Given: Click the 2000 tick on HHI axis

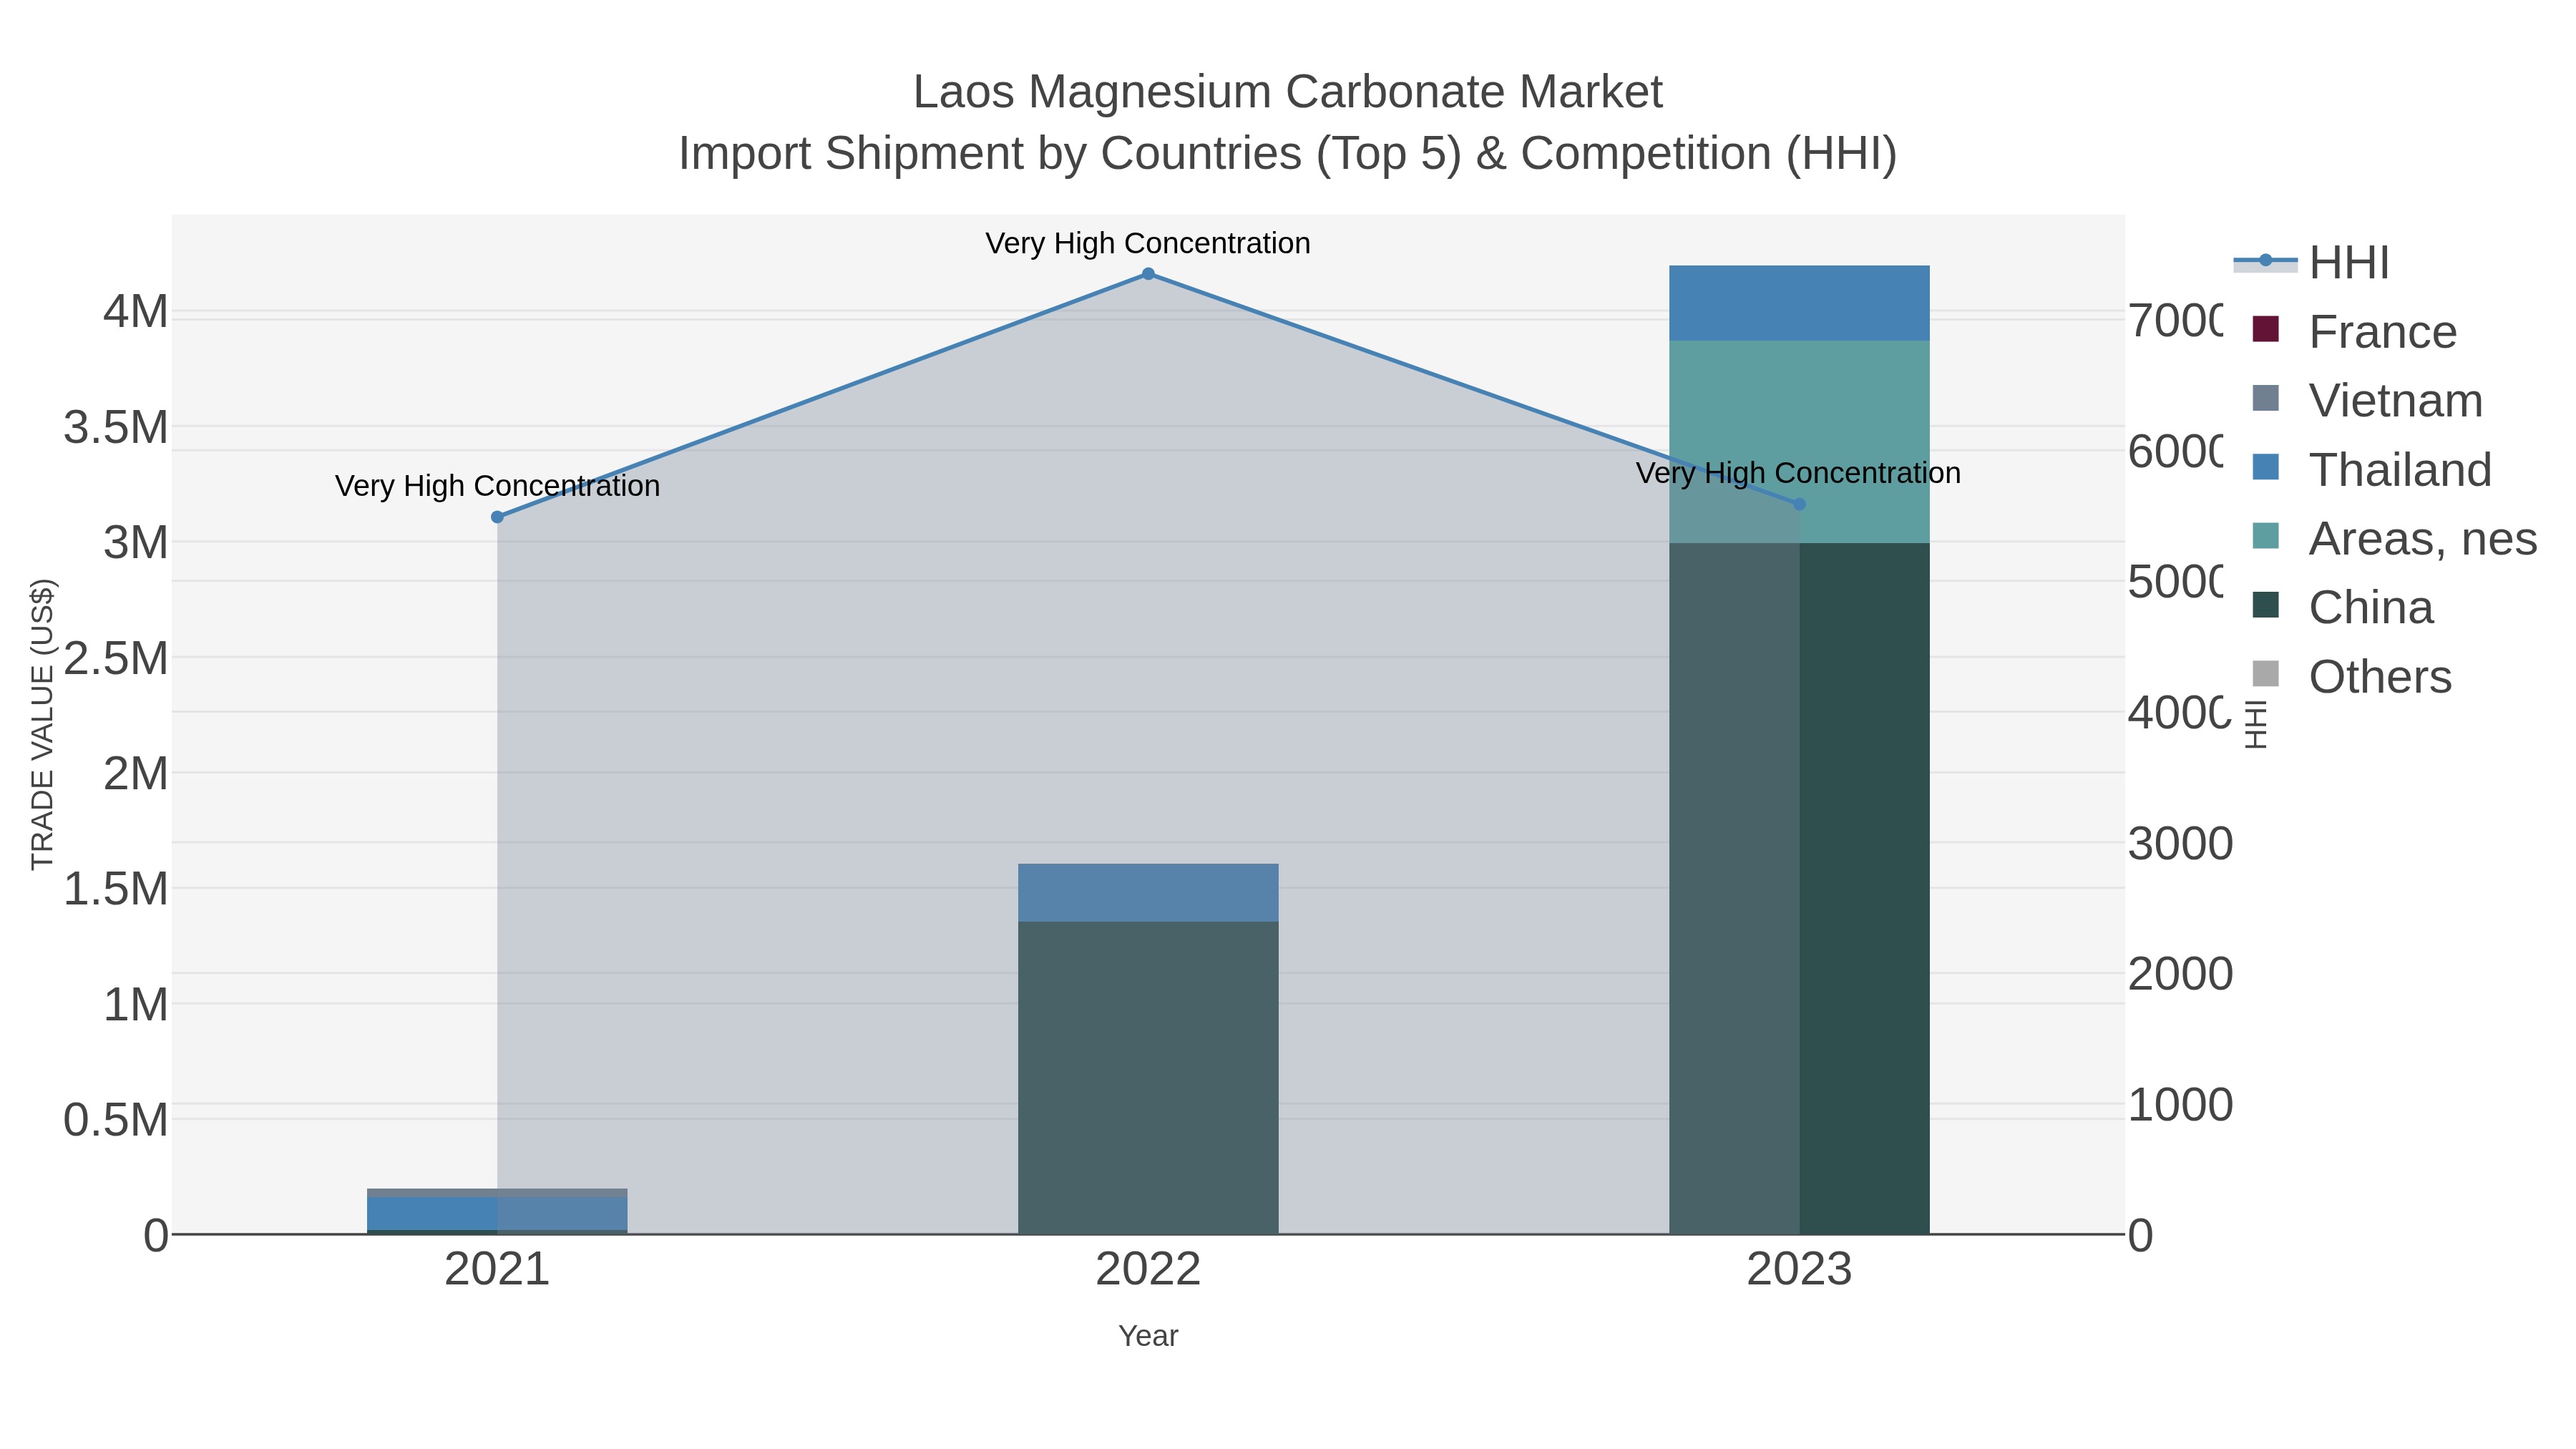Looking at the screenshot, I should [x=2180, y=974].
